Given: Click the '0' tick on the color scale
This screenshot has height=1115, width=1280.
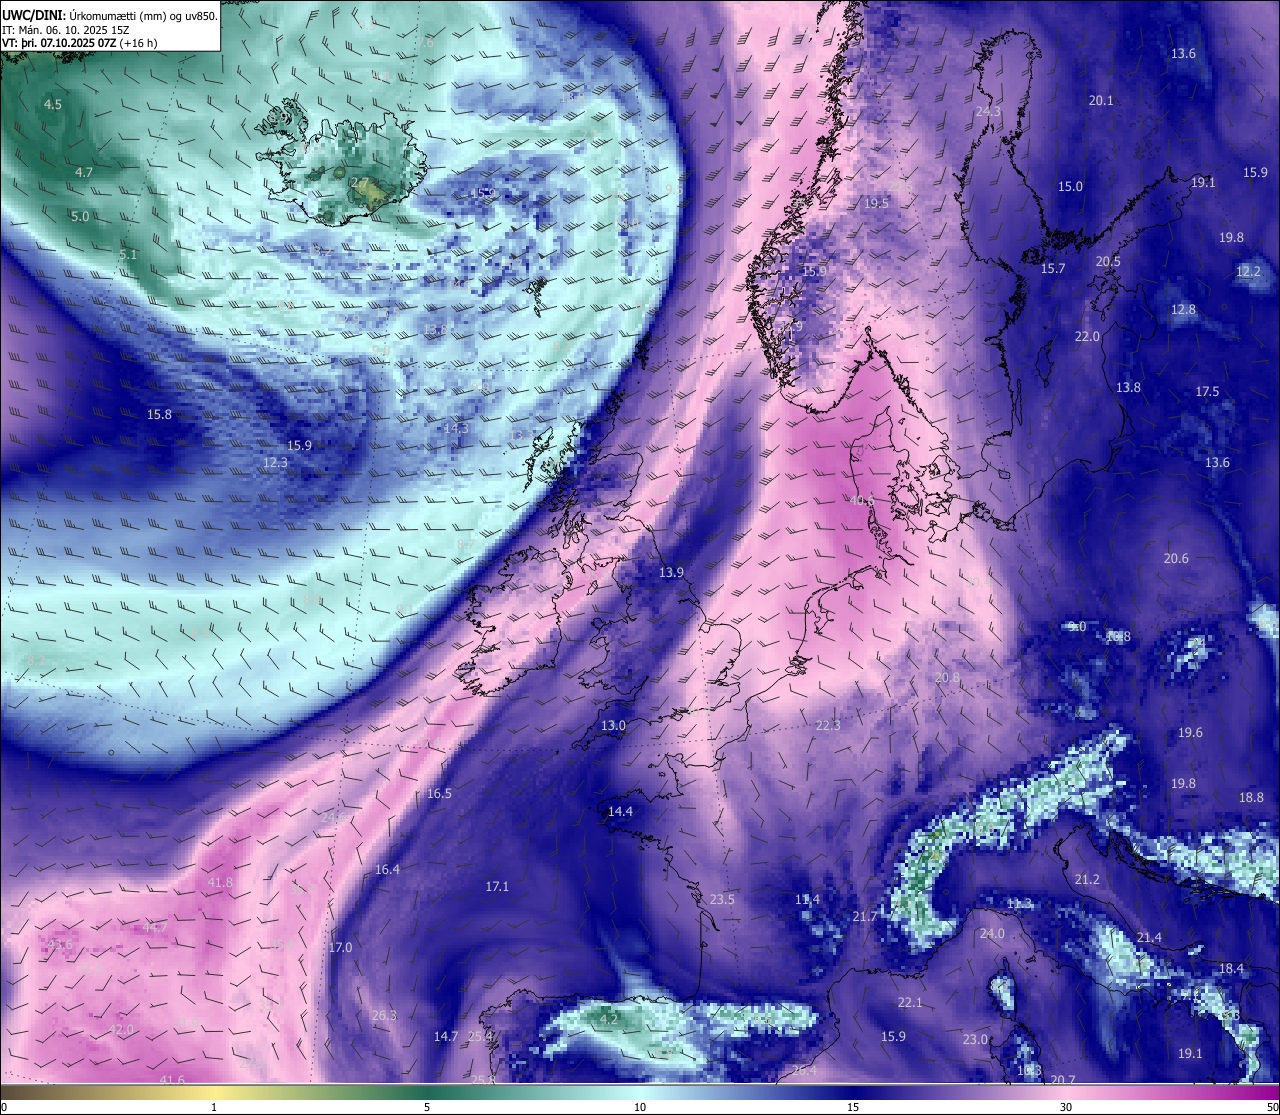Looking at the screenshot, I should [3, 1108].
